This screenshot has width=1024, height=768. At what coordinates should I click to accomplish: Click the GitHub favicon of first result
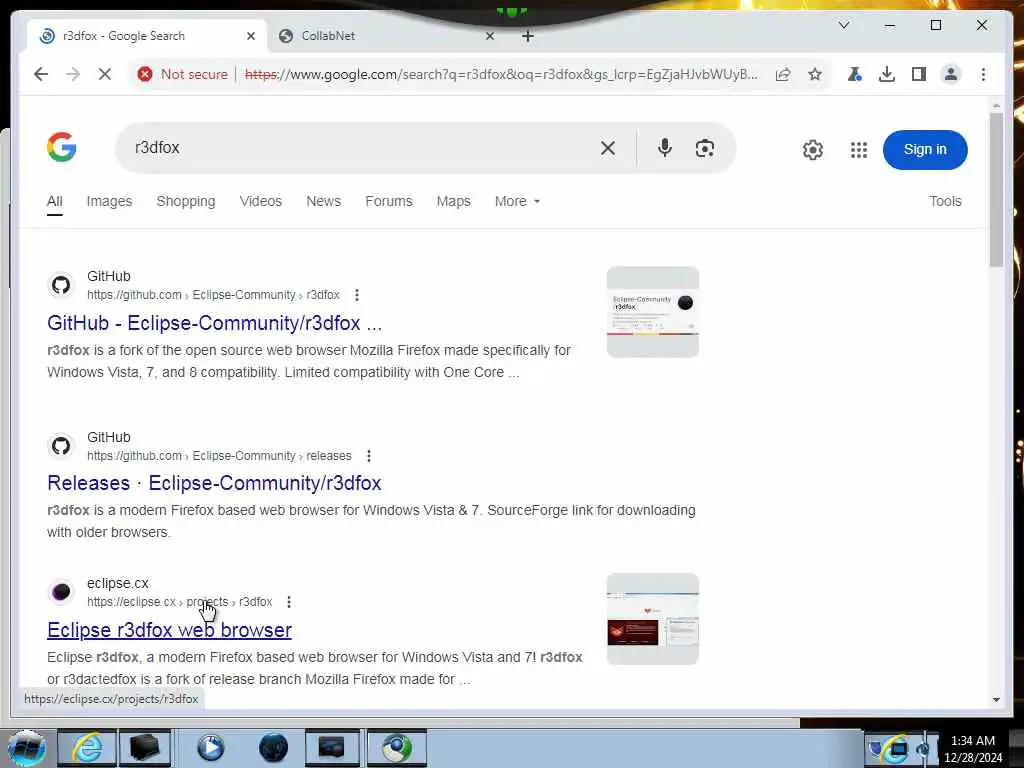(x=61, y=285)
